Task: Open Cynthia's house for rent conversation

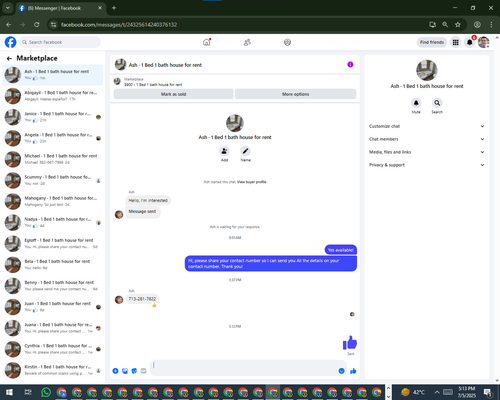Action: (53, 349)
